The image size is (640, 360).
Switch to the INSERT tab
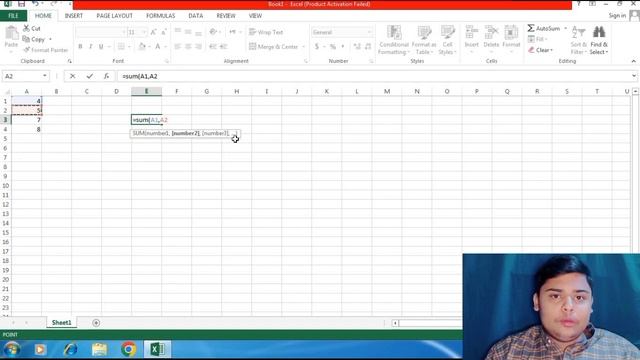(74, 16)
